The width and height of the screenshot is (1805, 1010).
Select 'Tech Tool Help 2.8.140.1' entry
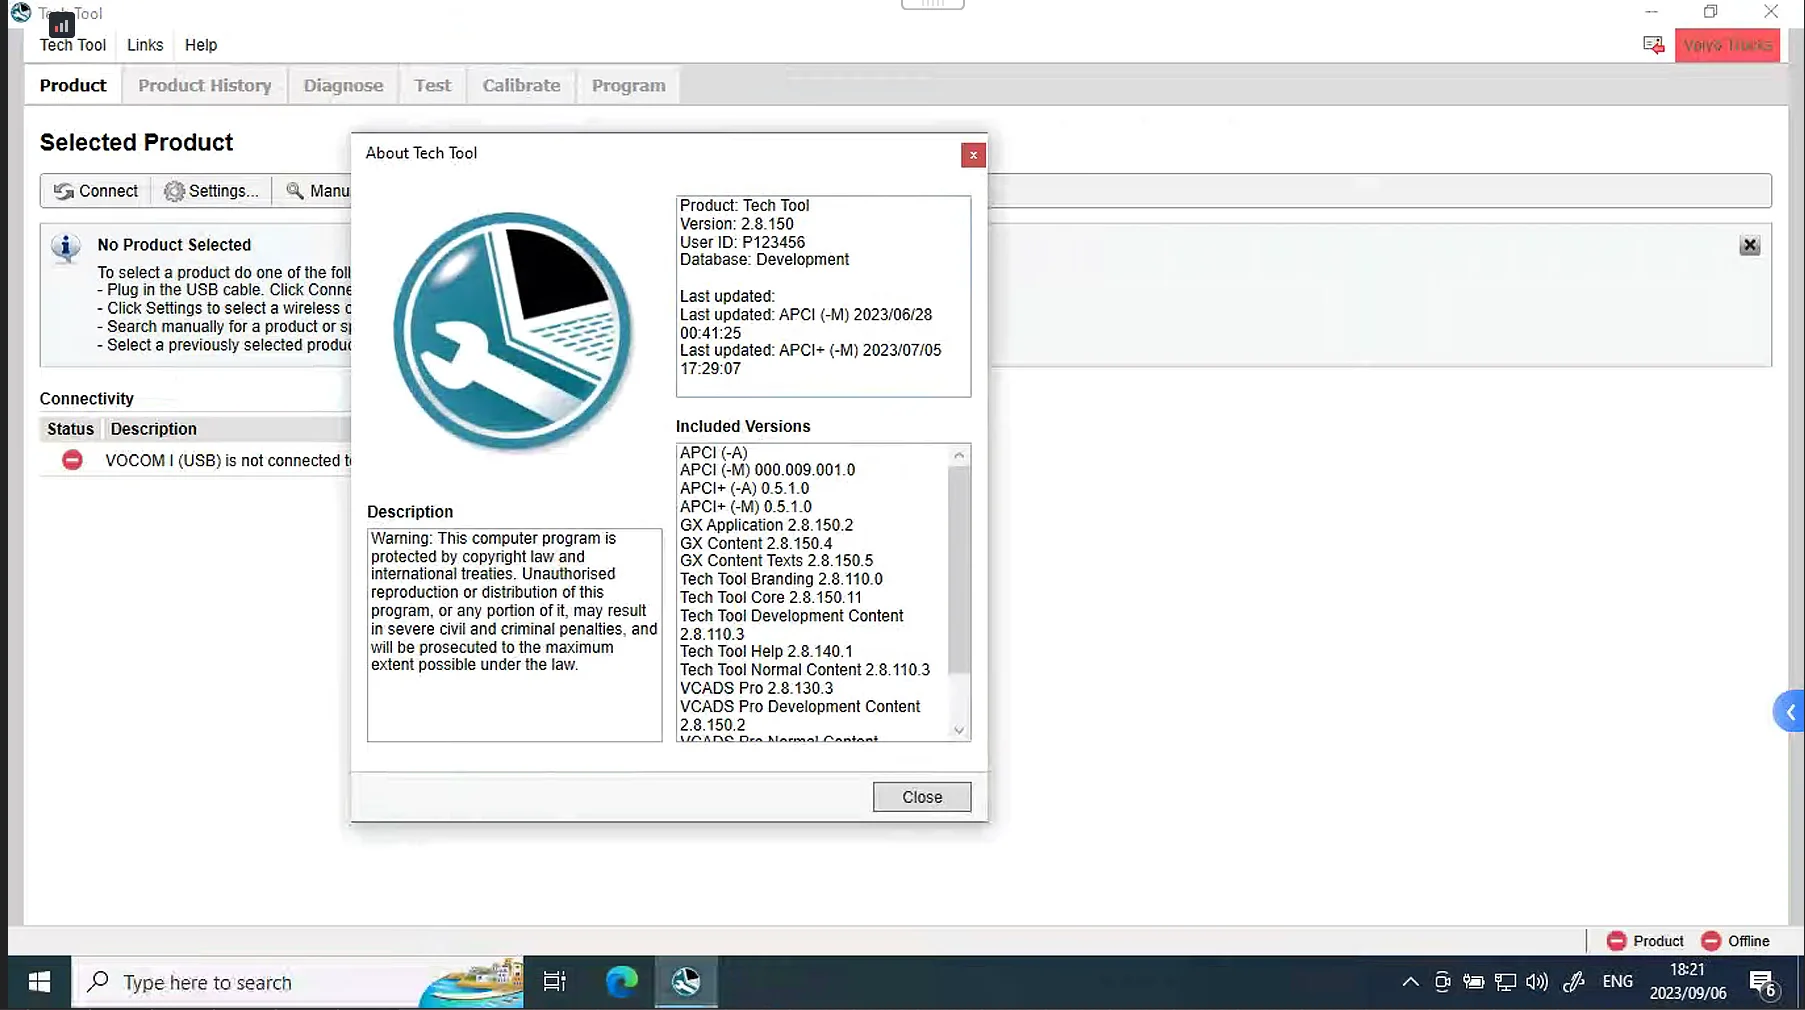click(x=766, y=652)
